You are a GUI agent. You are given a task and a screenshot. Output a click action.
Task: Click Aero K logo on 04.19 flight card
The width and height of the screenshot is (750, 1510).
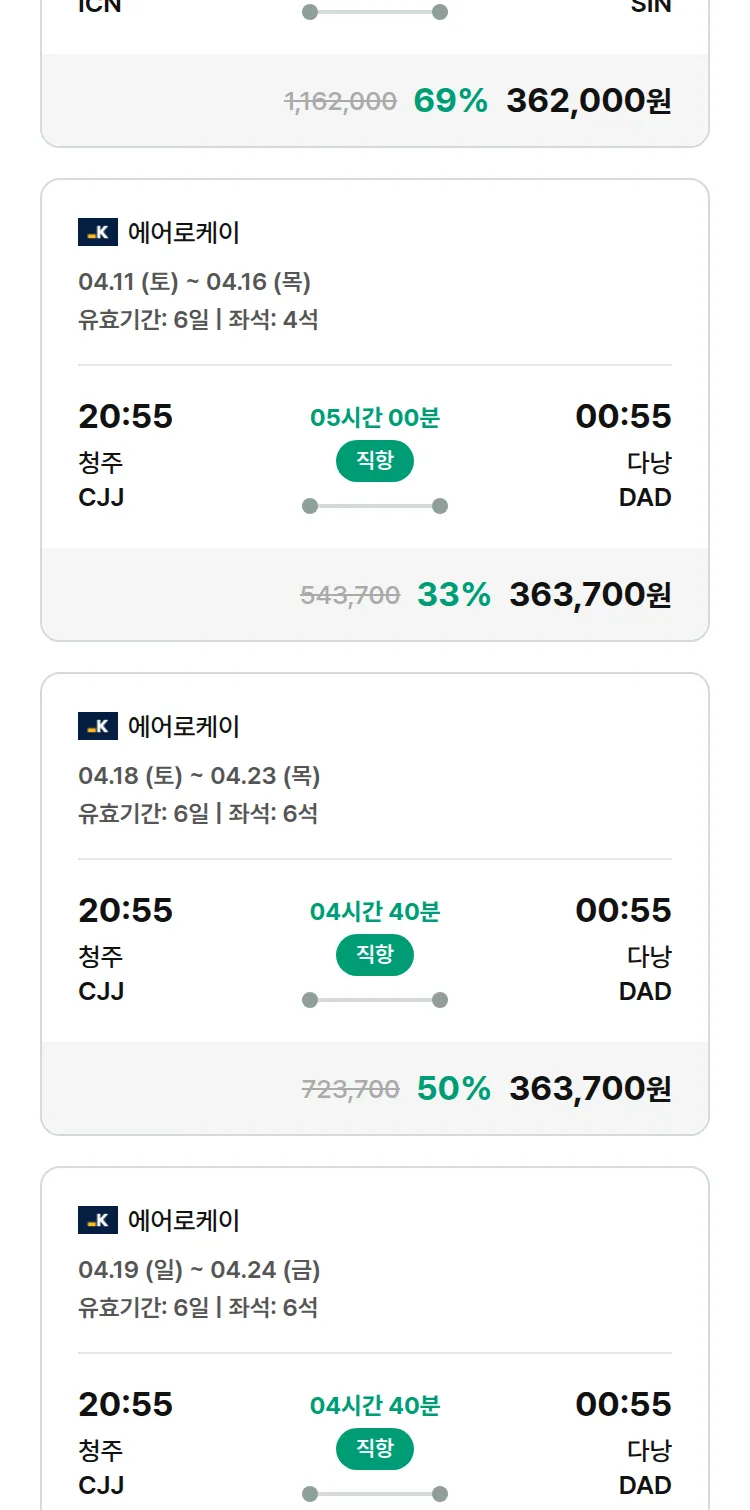(98, 1221)
